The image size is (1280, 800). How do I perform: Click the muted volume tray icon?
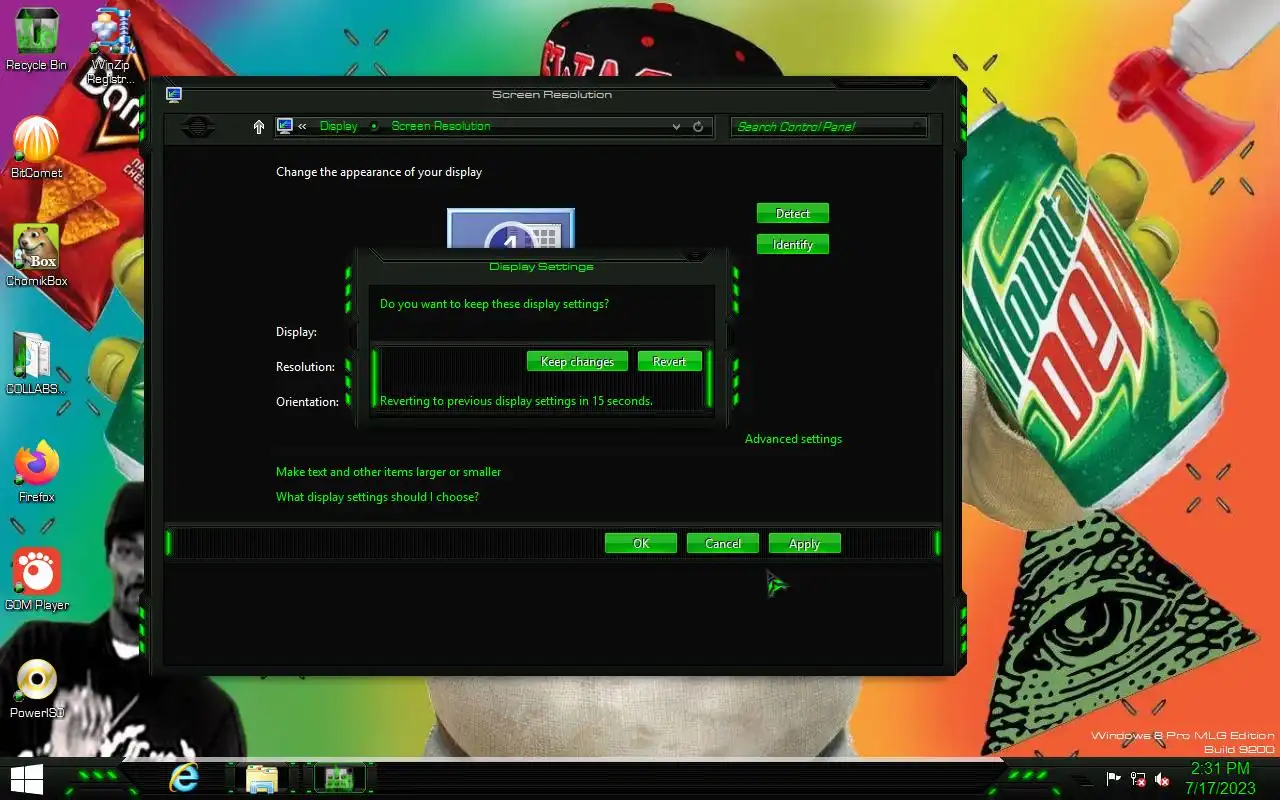point(1162,779)
